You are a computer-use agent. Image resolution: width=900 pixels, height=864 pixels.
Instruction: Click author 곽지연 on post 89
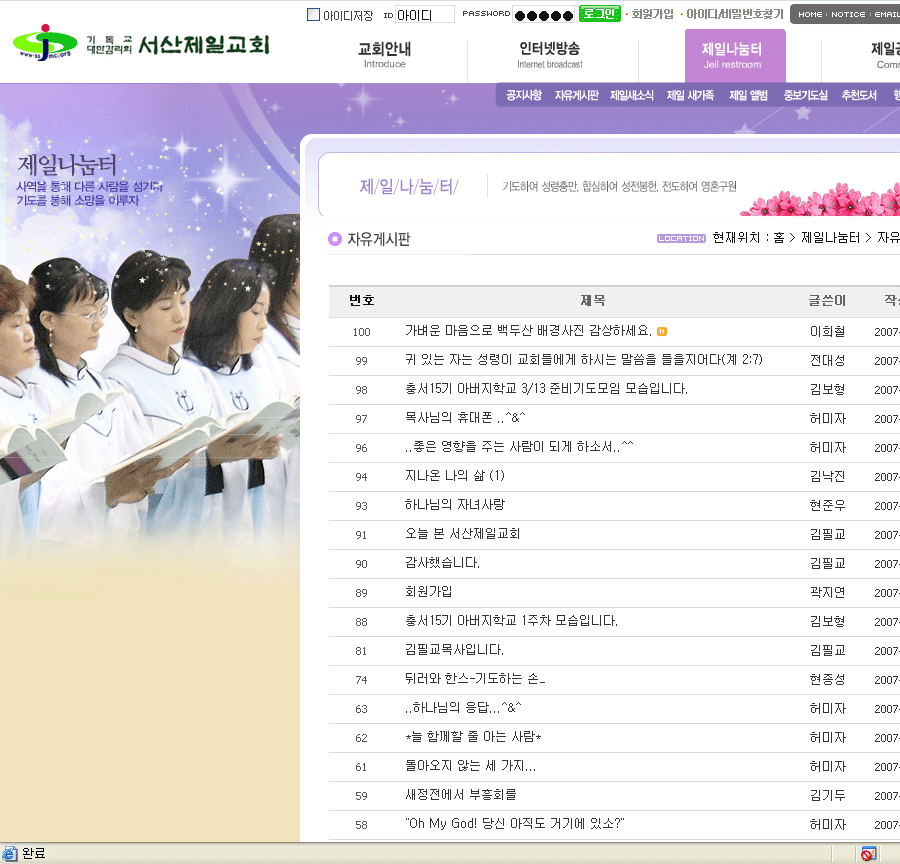click(x=827, y=592)
